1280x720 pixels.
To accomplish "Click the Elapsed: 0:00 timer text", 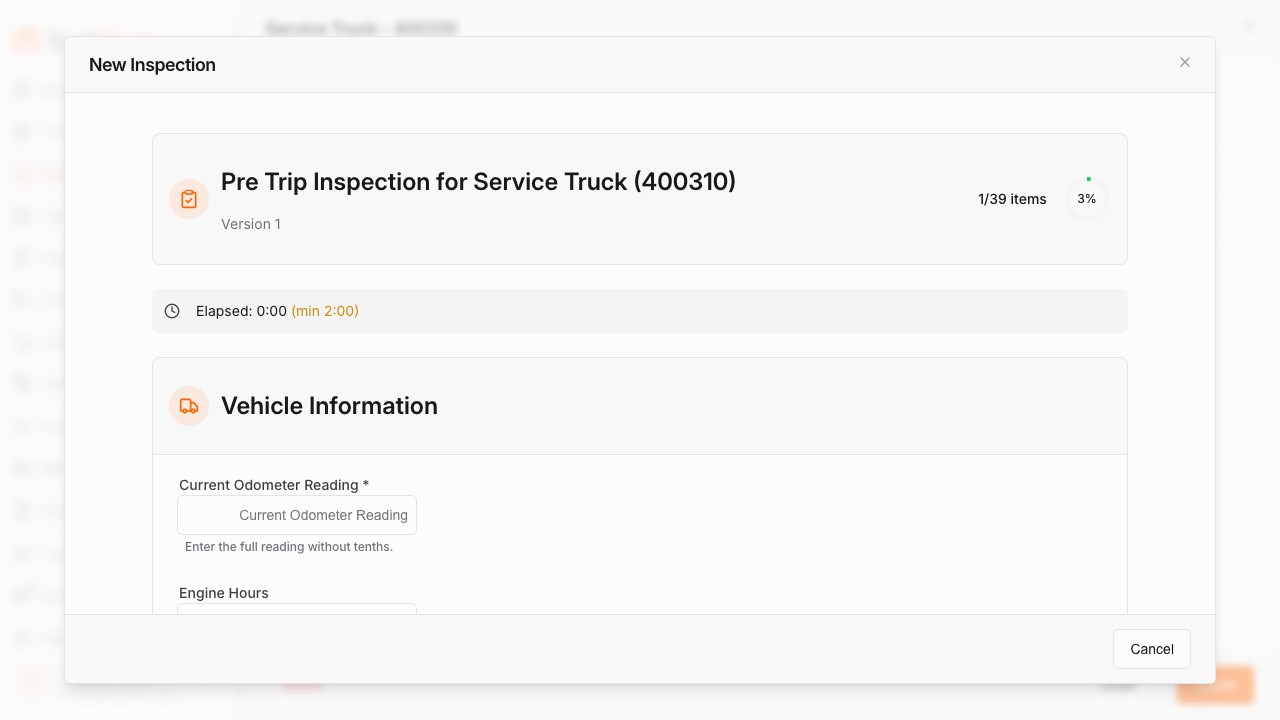I will (241, 311).
